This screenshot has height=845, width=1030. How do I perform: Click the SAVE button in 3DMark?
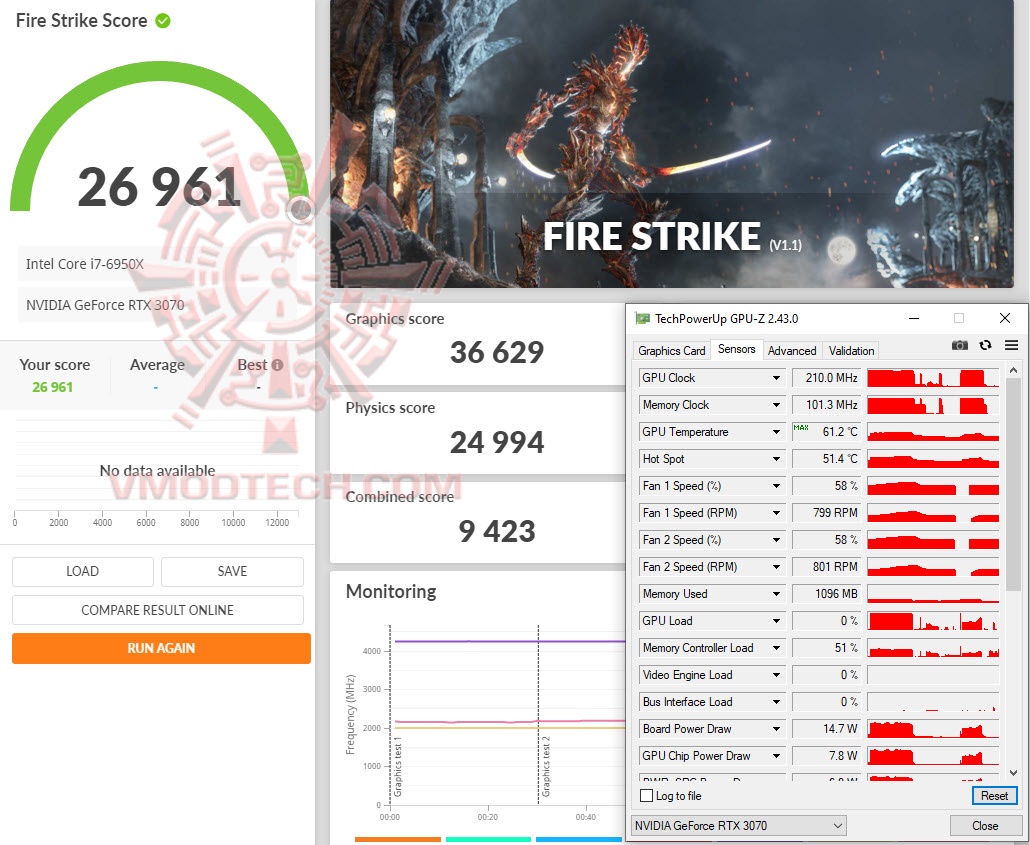(x=233, y=572)
